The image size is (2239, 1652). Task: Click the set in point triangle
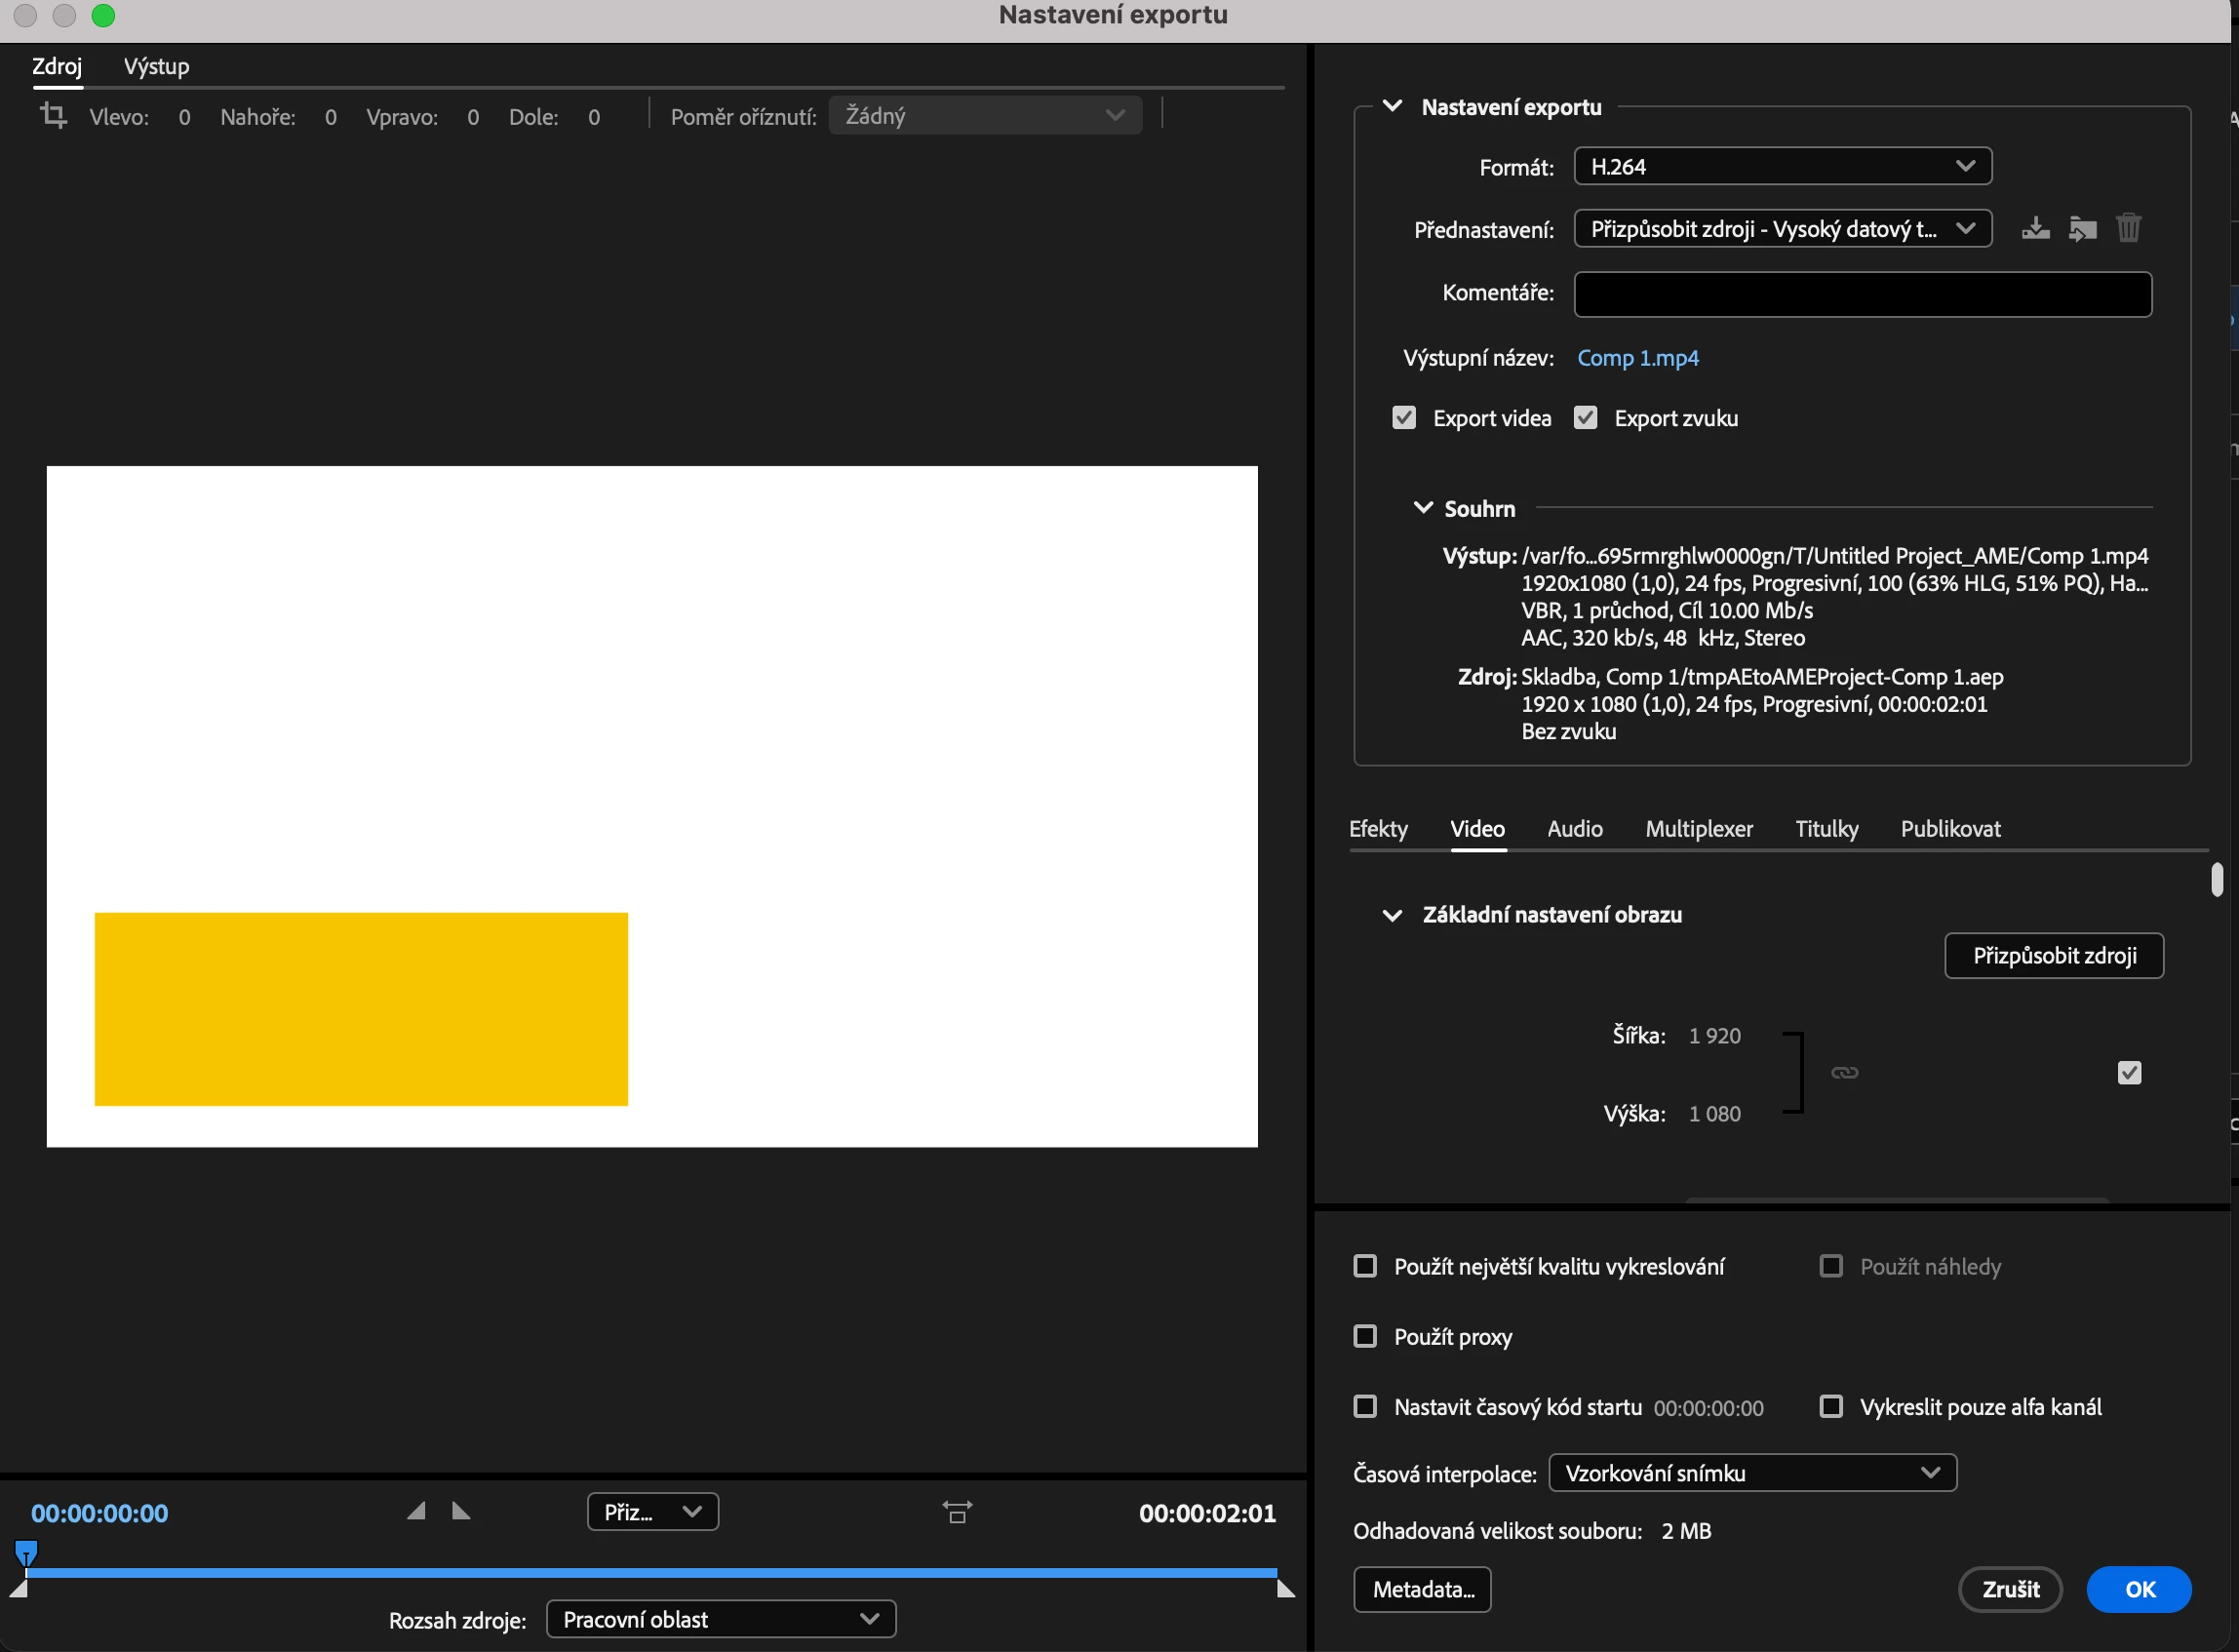point(416,1511)
